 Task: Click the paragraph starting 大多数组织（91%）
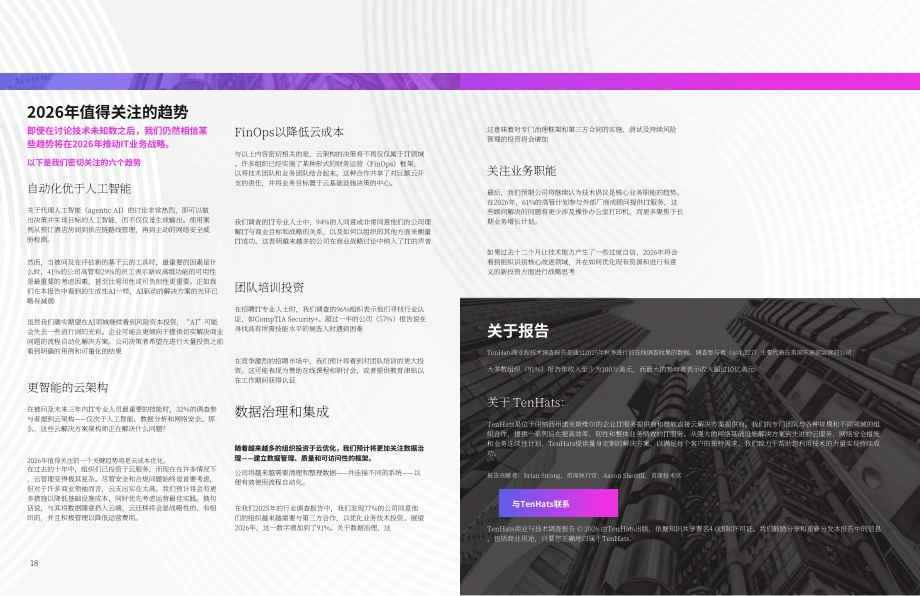[621, 369]
